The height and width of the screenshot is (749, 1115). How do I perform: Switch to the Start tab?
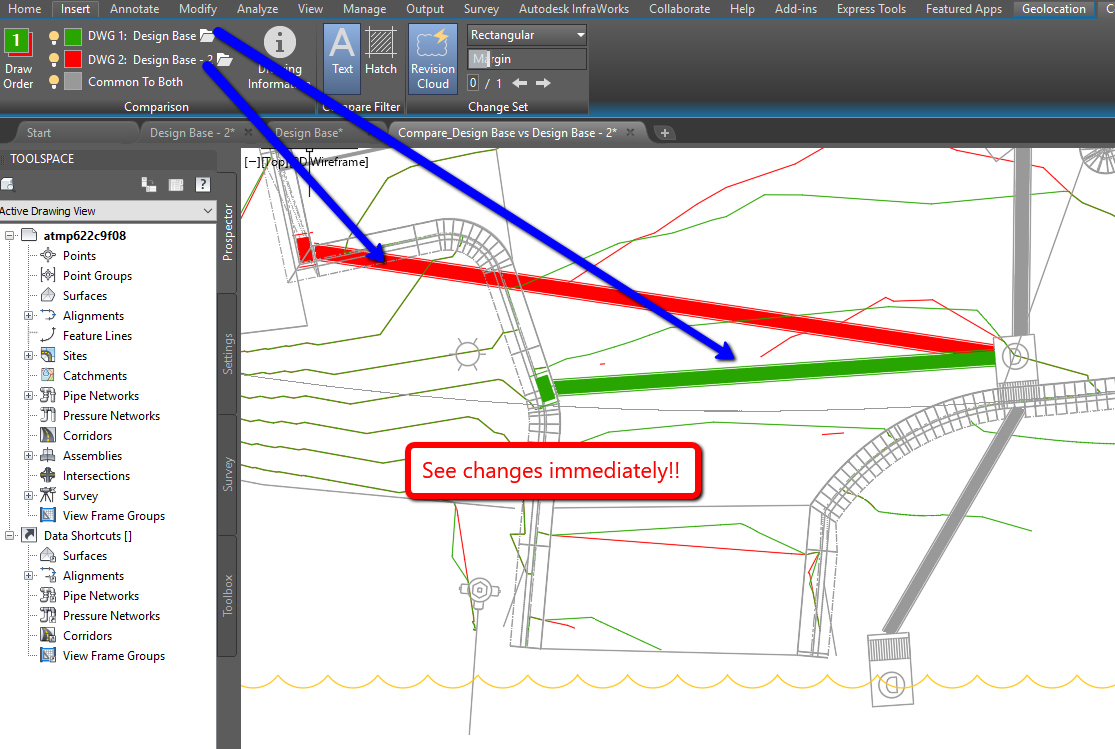coord(39,133)
